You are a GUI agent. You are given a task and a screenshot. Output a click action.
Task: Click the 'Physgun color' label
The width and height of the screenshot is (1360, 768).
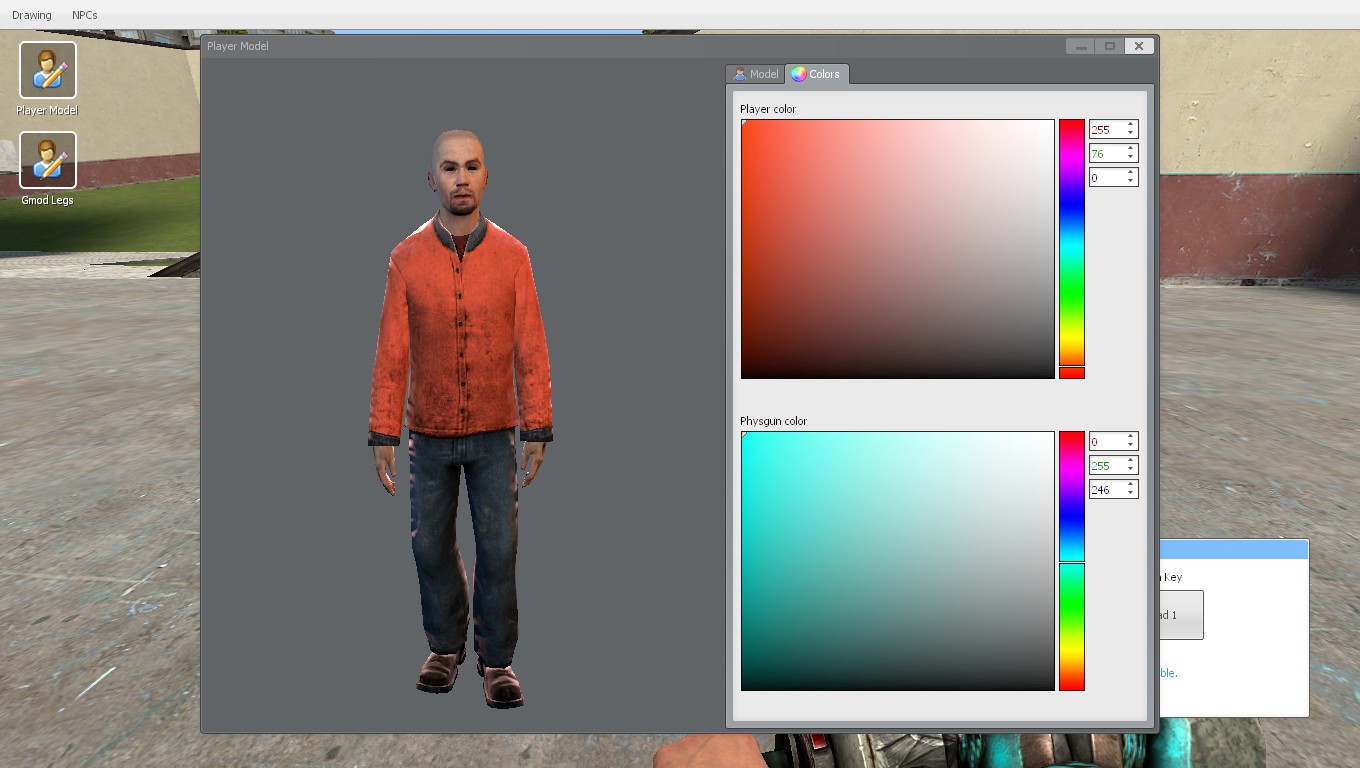(x=773, y=421)
